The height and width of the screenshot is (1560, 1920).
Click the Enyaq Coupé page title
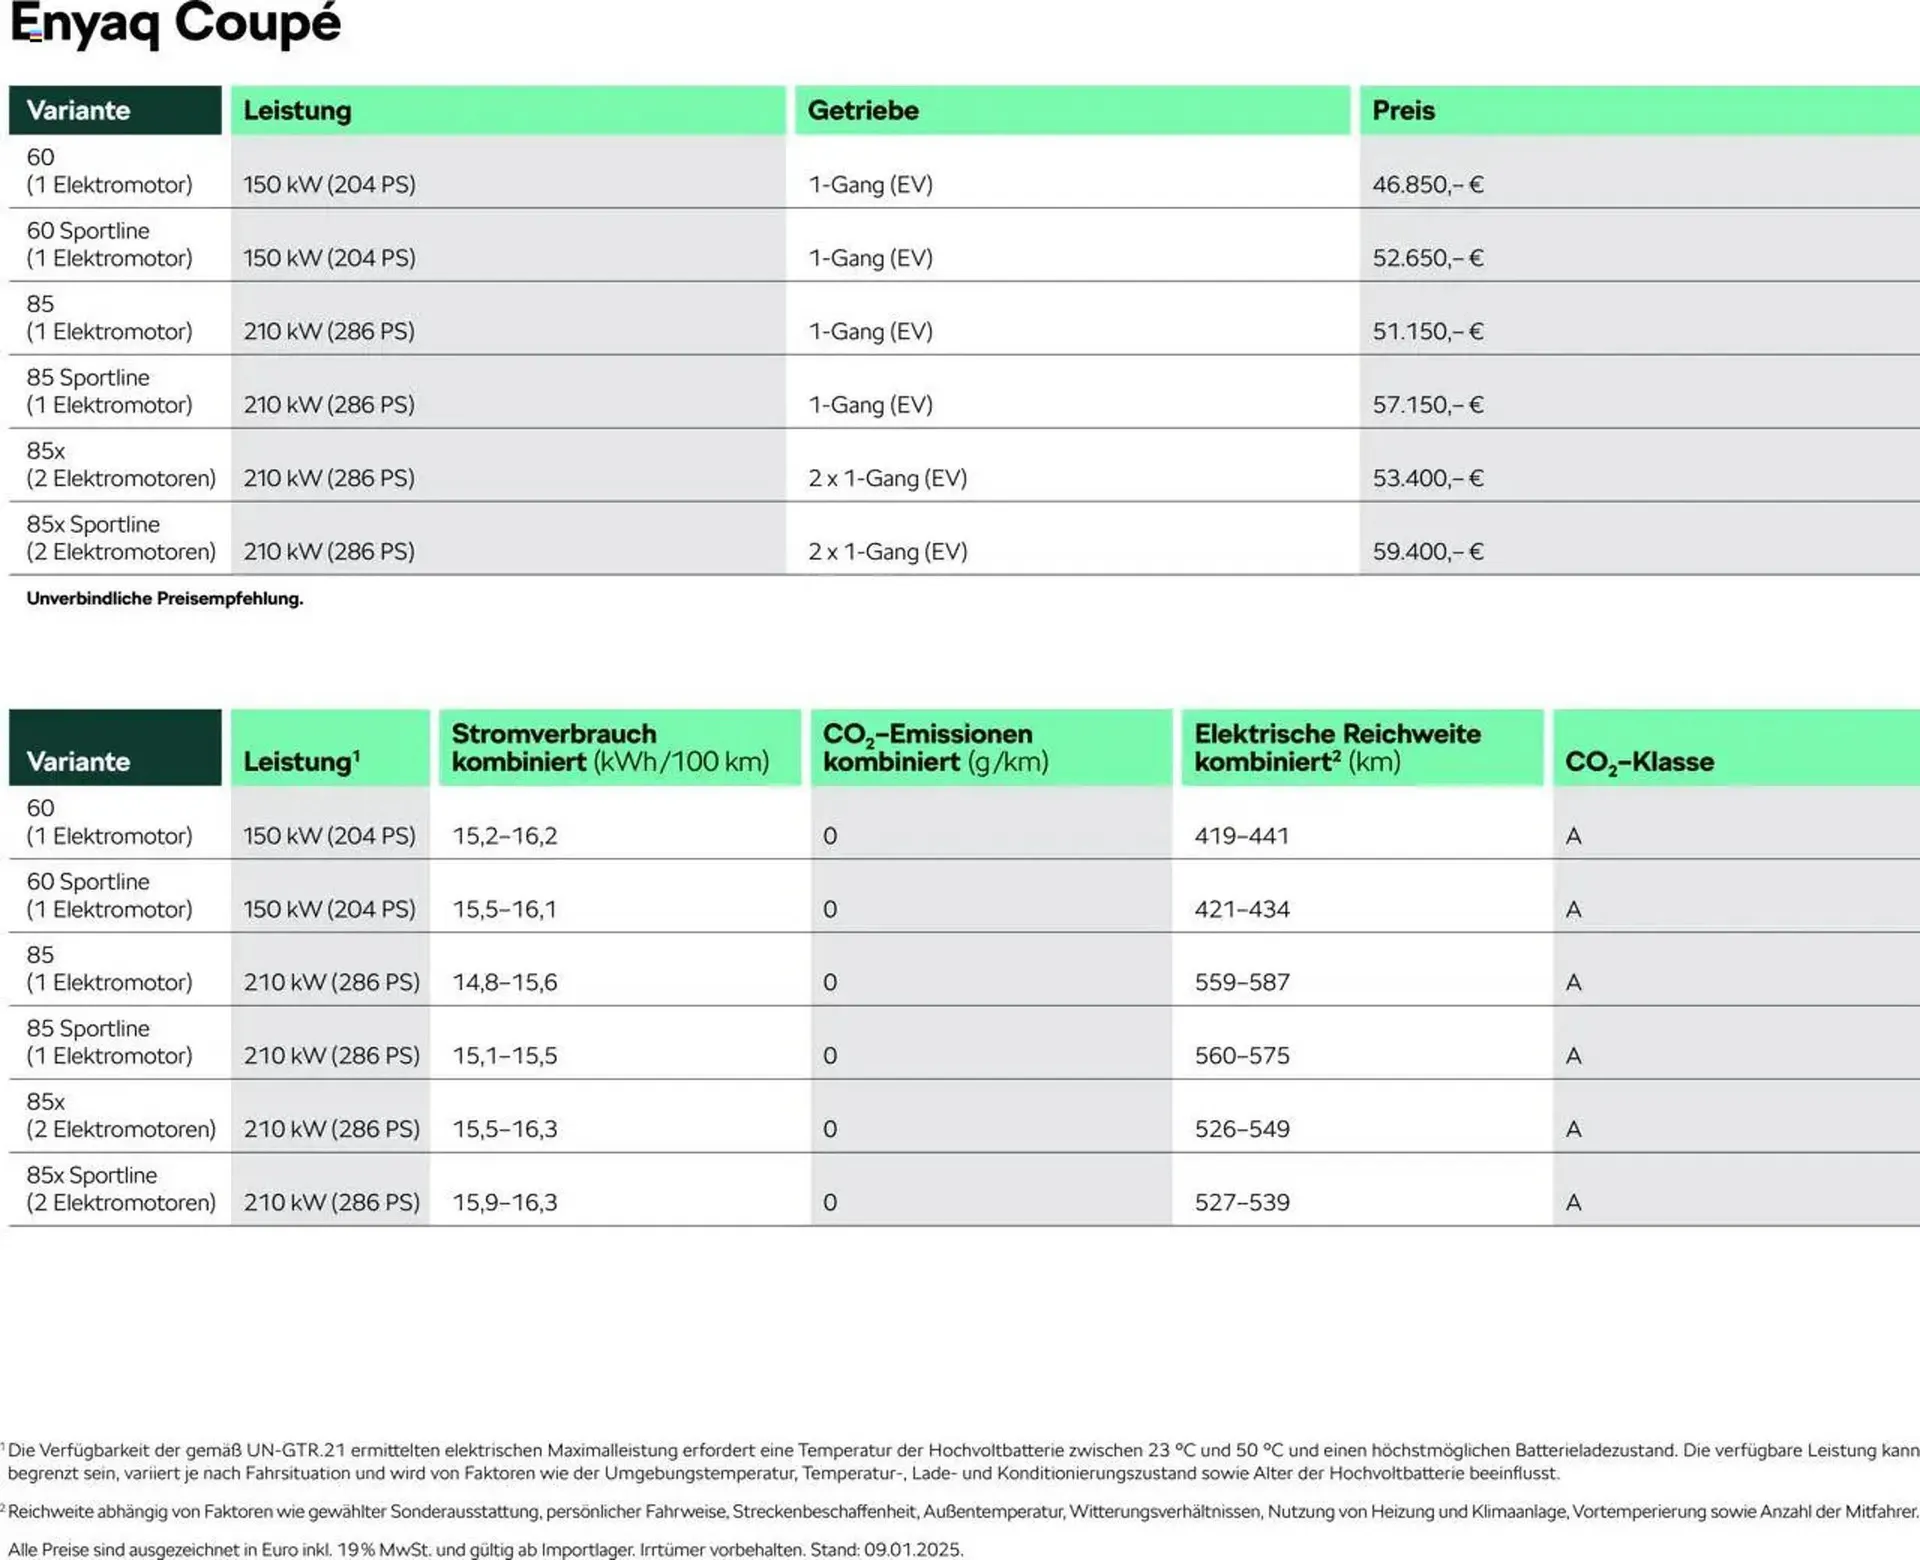(x=176, y=24)
